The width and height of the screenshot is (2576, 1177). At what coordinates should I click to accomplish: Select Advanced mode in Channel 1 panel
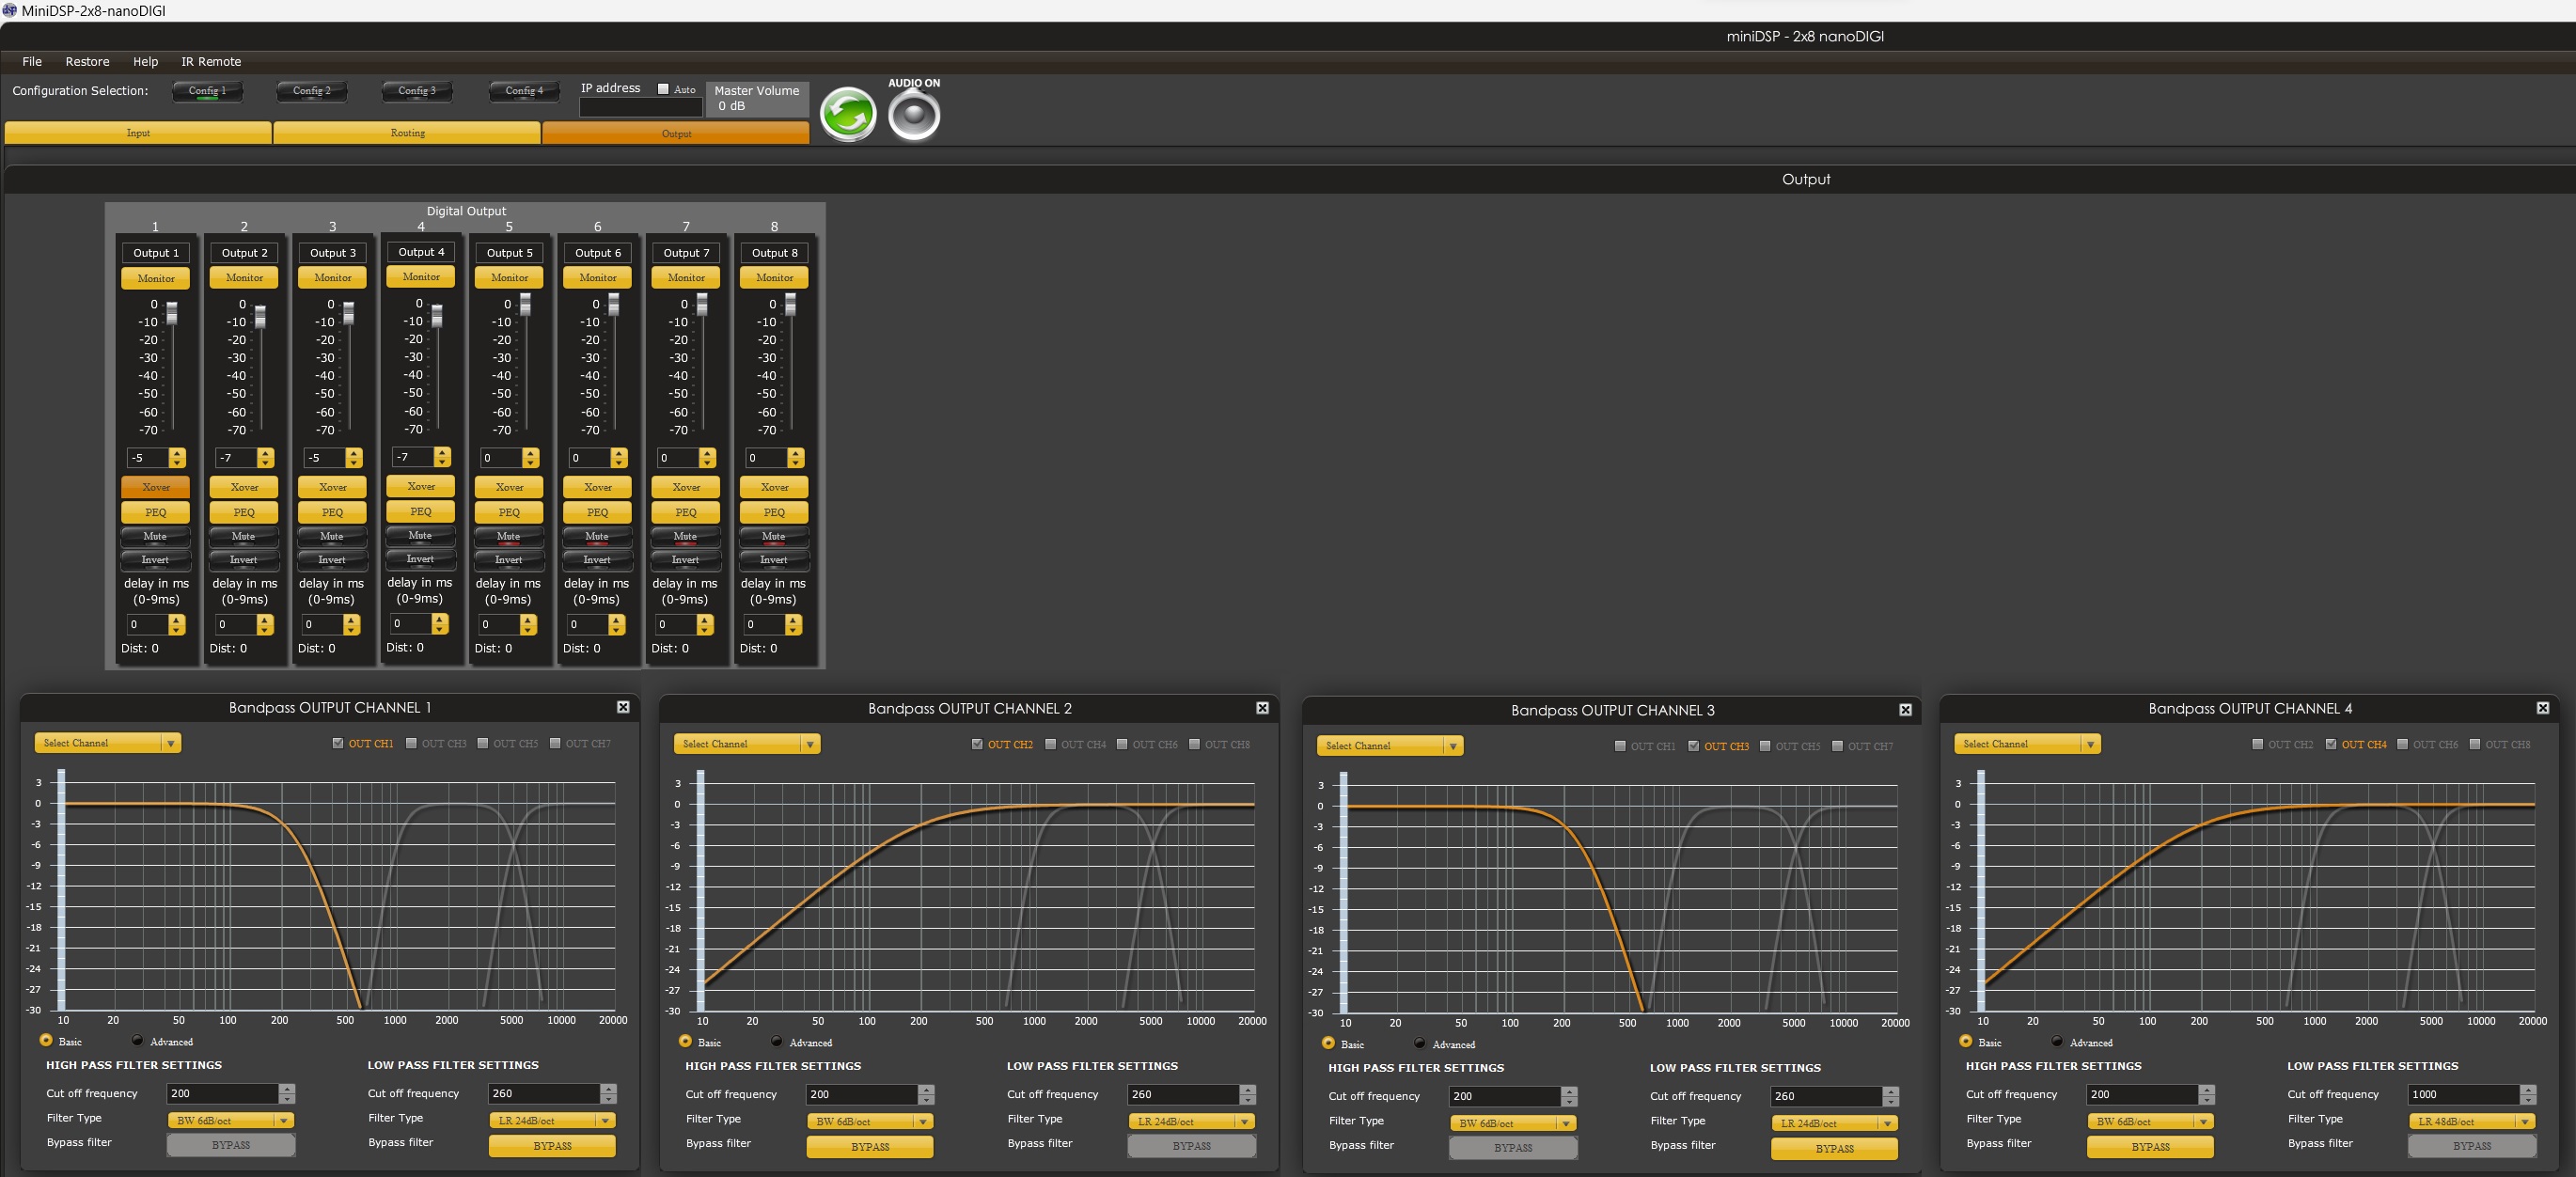pyautogui.click(x=137, y=1041)
